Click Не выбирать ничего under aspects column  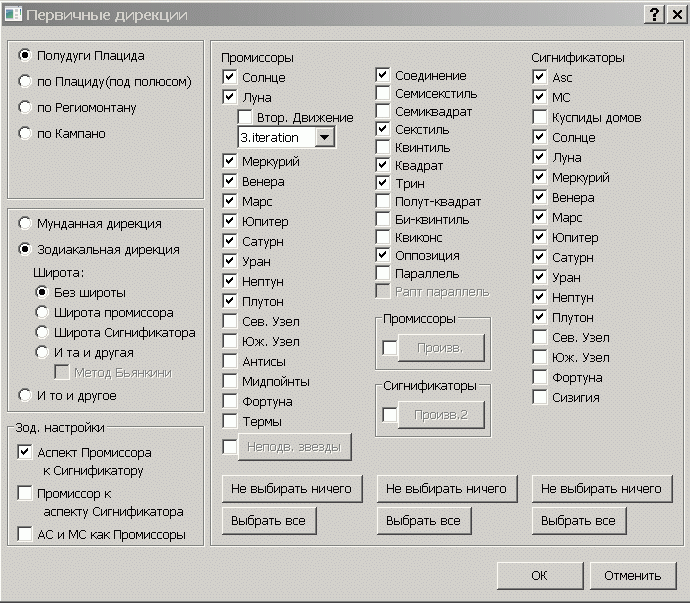tap(447, 489)
